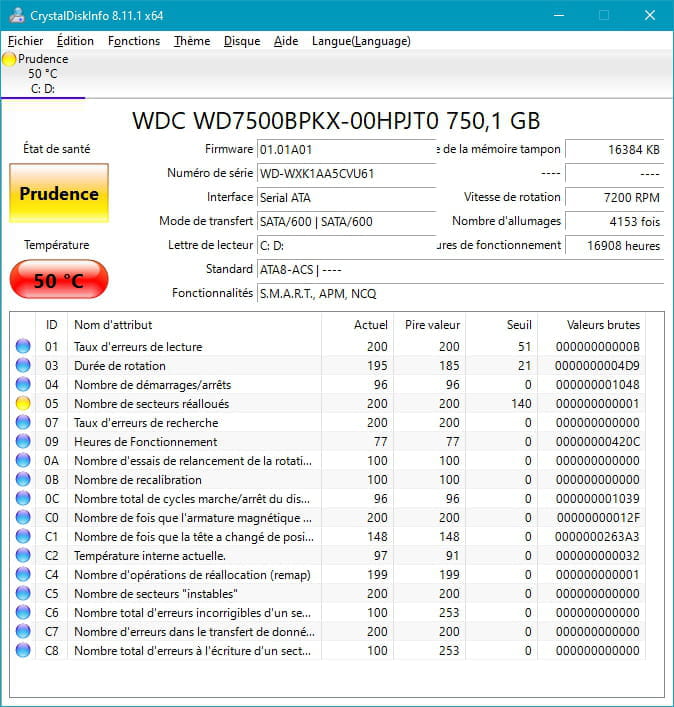Image resolution: width=674 pixels, height=707 pixels.
Task: Select Température interne actuelle. attribute name
Action: [x=150, y=556]
